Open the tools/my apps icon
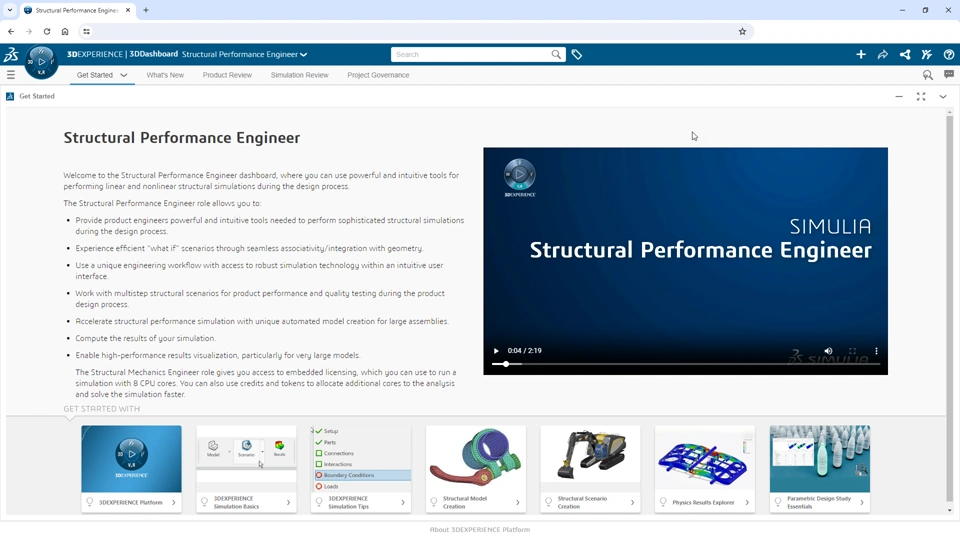This screenshot has width=960, height=539. point(927,55)
